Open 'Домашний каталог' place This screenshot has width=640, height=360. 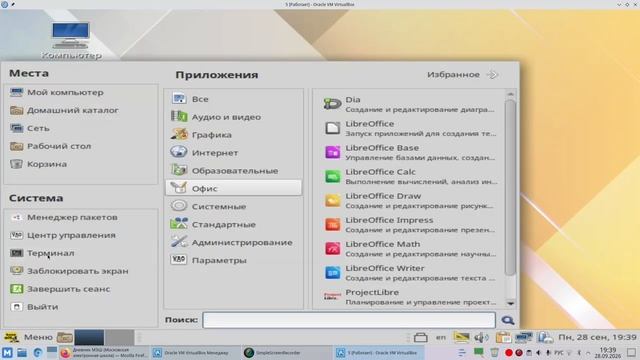pos(81,110)
